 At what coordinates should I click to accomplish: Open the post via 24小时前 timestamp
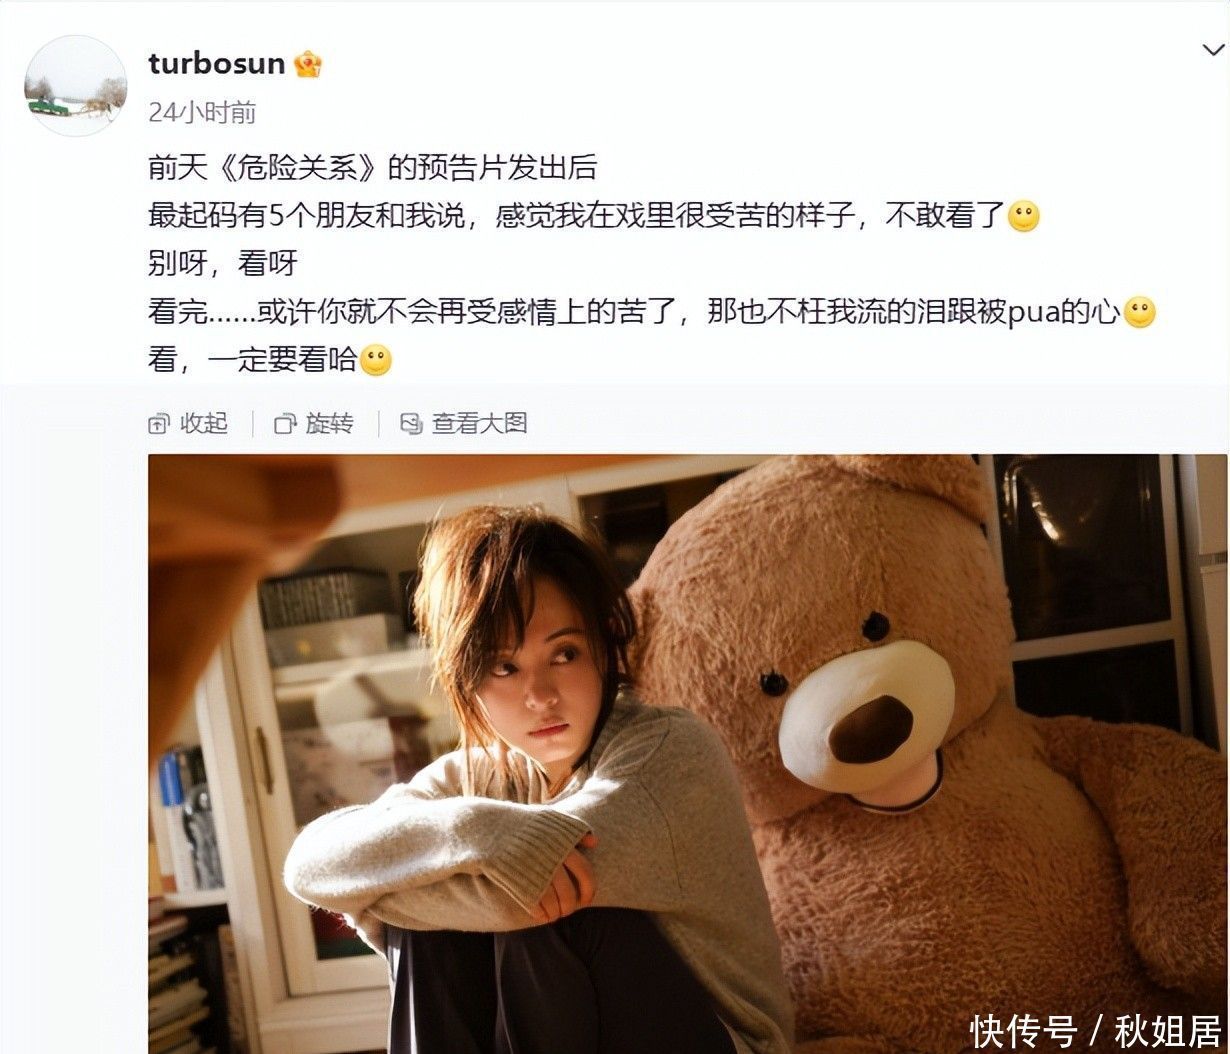click(x=202, y=112)
